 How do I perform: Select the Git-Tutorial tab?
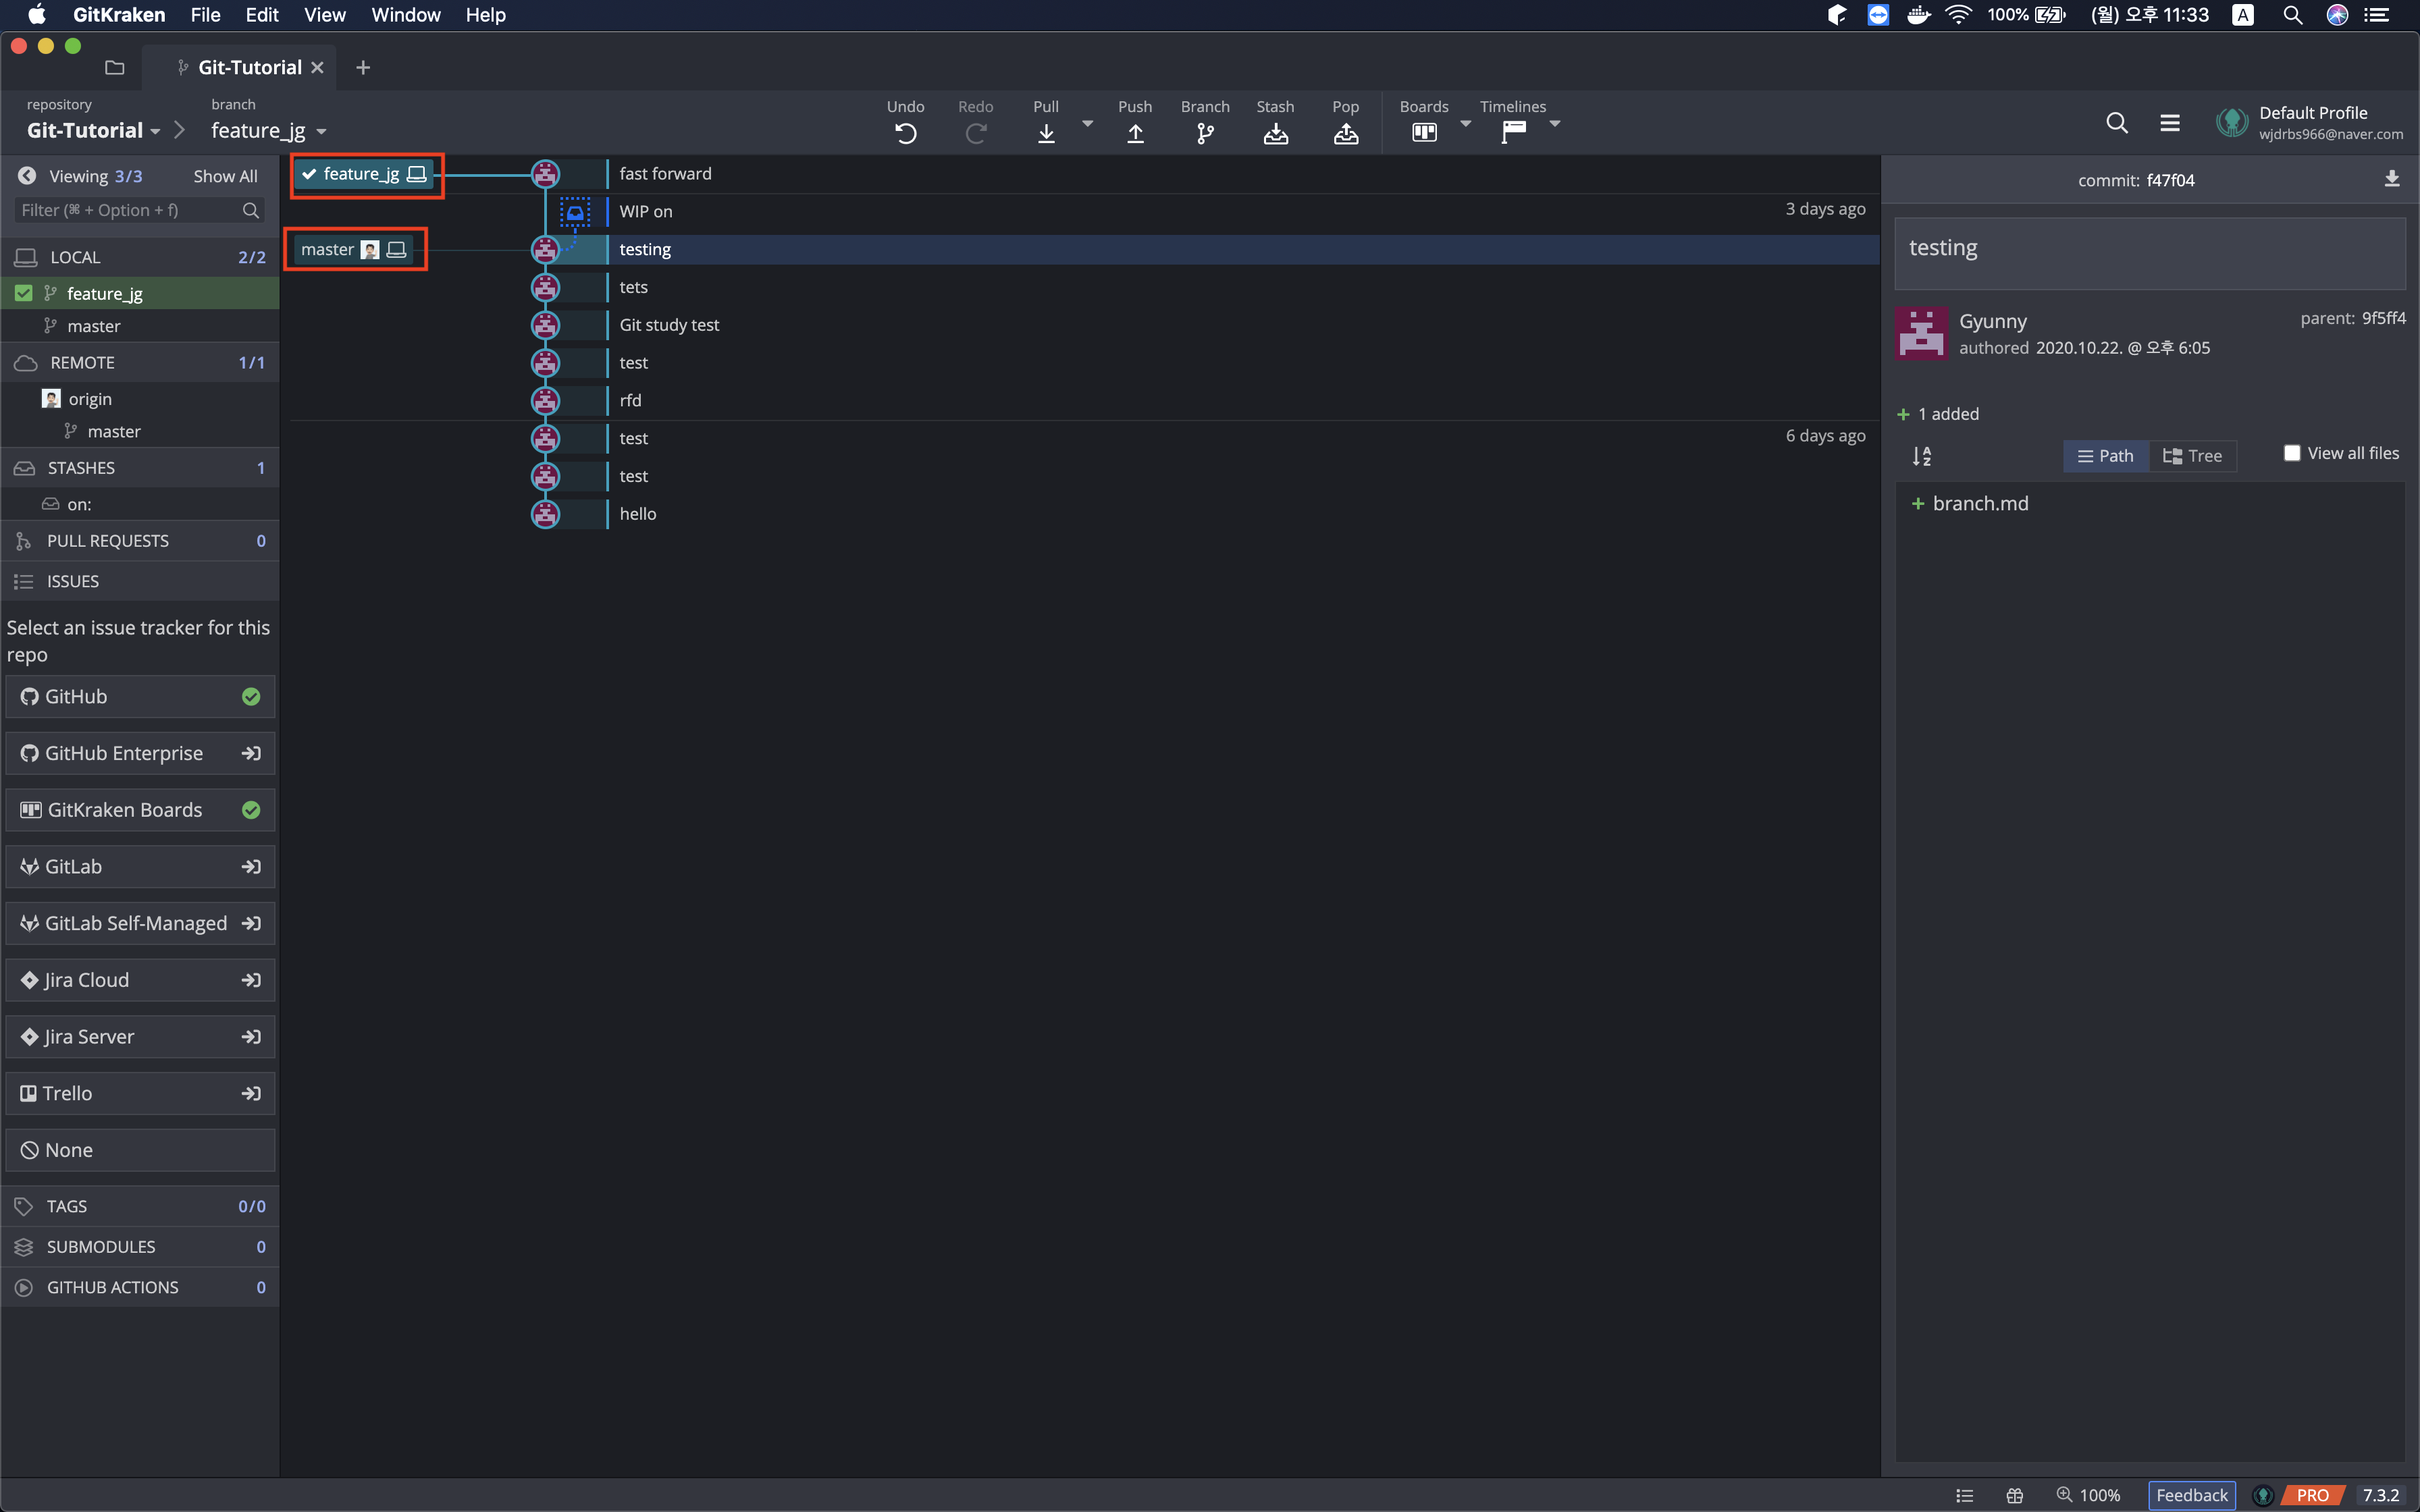tap(249, 67)
